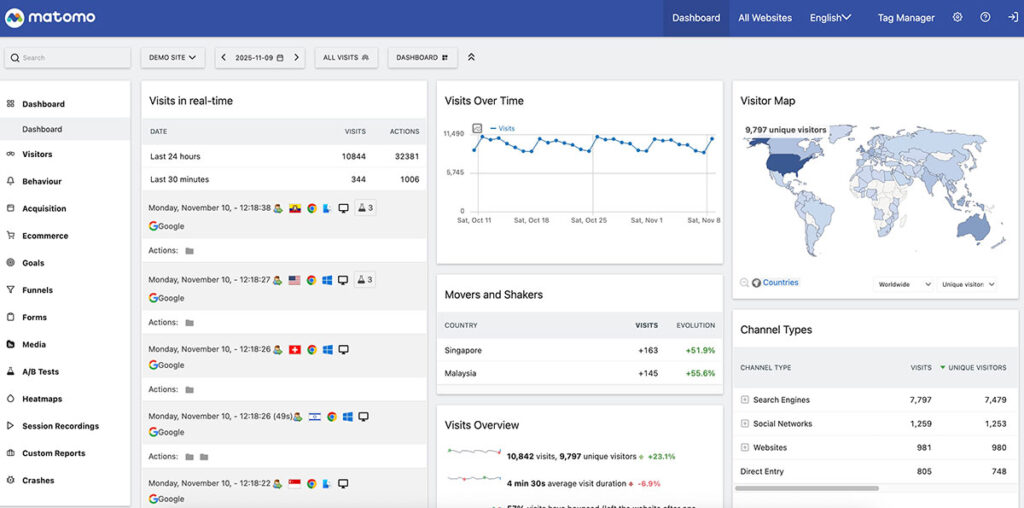Click the Session Recordings play icon

(10, 426)
